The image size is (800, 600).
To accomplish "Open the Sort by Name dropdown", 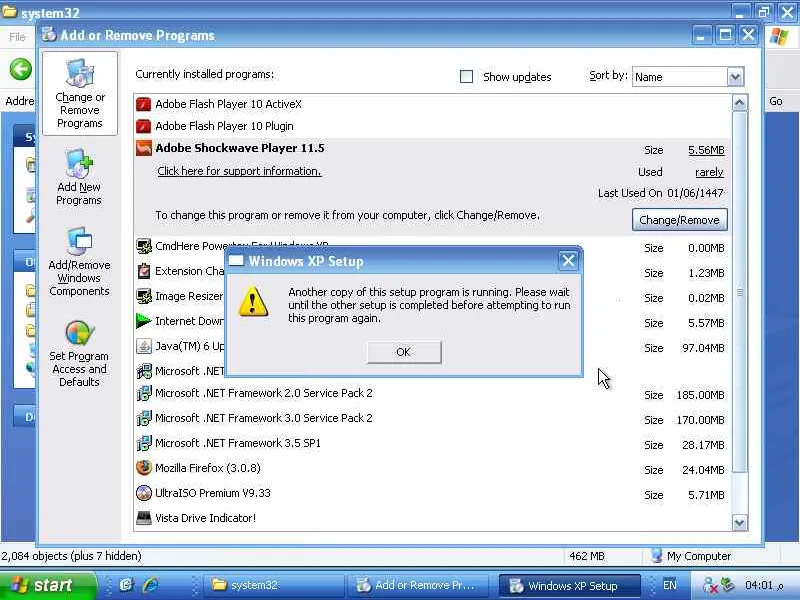I will click(735, 77).
